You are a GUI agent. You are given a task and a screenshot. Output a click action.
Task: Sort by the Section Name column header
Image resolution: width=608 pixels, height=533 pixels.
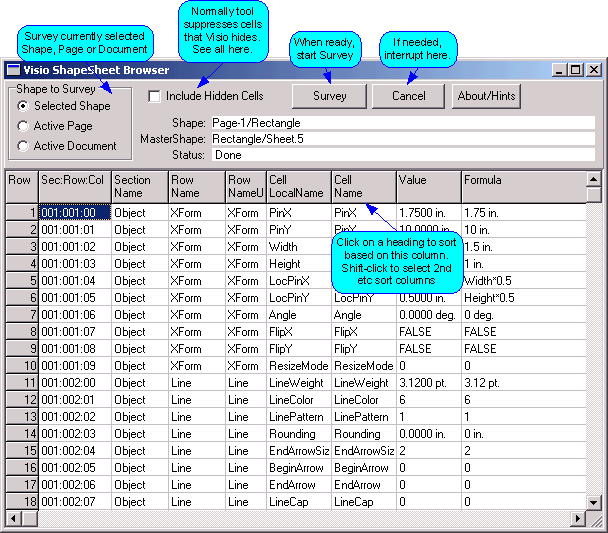pos(140,186)
